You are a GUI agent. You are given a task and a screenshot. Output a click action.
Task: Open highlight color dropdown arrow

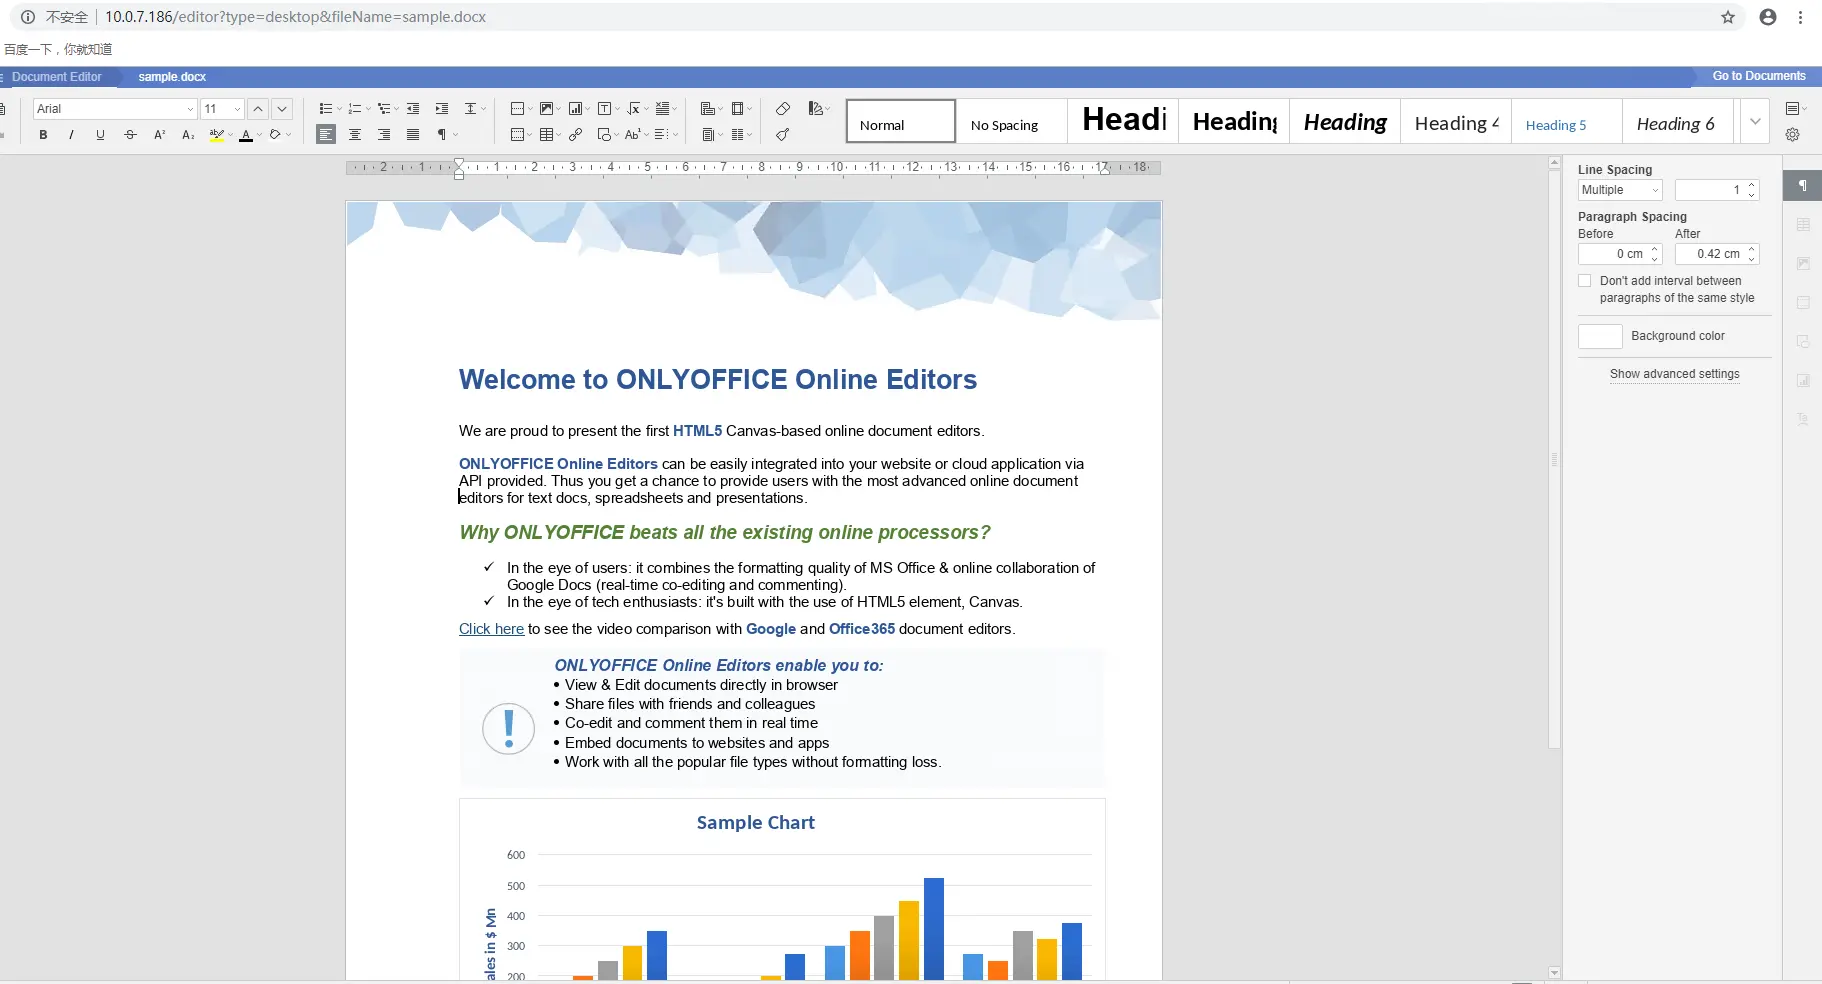point(230,135)
